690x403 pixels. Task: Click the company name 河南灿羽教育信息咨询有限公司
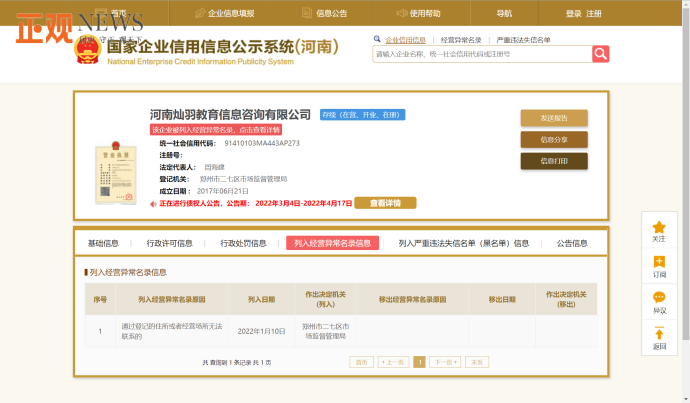point(230,115)
